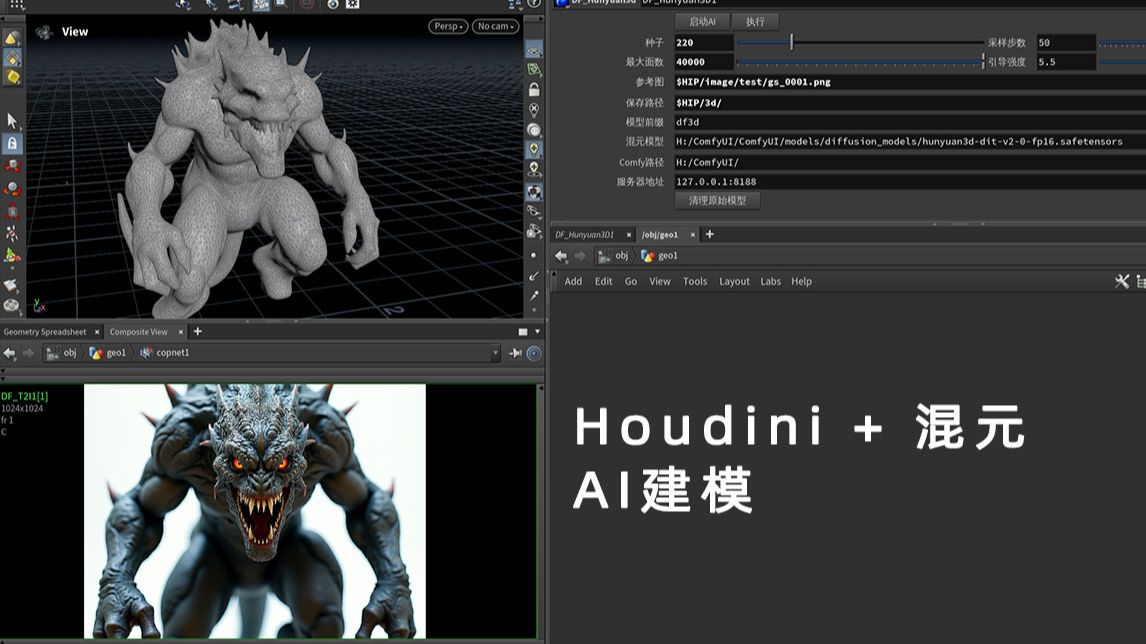The height and width of the screenshot is (644, 1146).
Task: Open the No cam camera menu
Action: [496, 26]
